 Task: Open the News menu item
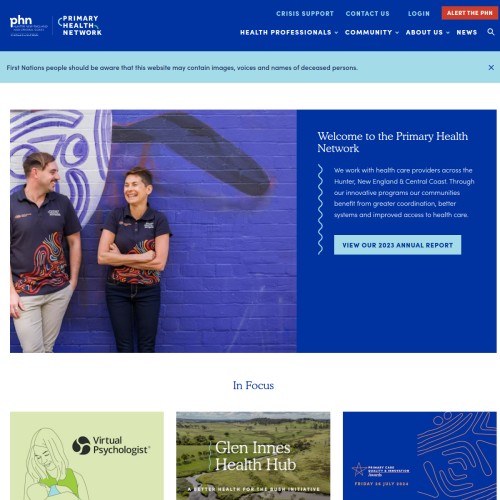pyautogui.click(x=467, y=32)
